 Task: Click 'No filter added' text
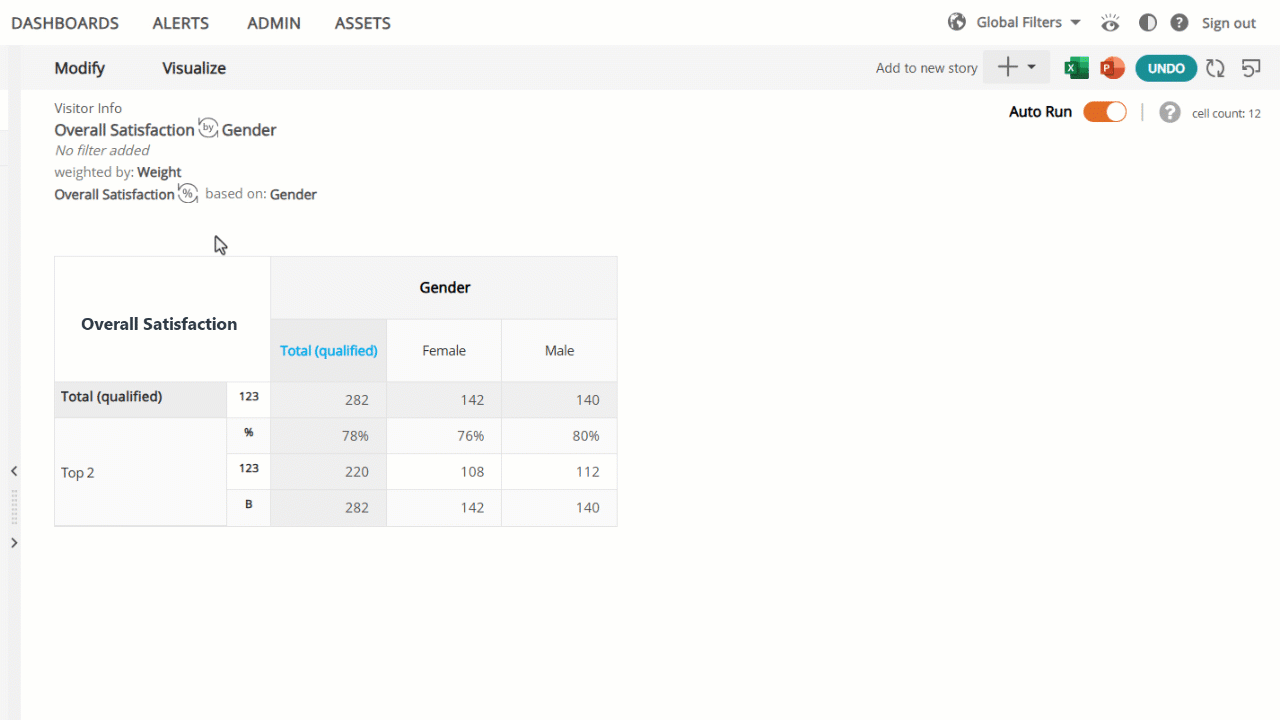[102, 150]
